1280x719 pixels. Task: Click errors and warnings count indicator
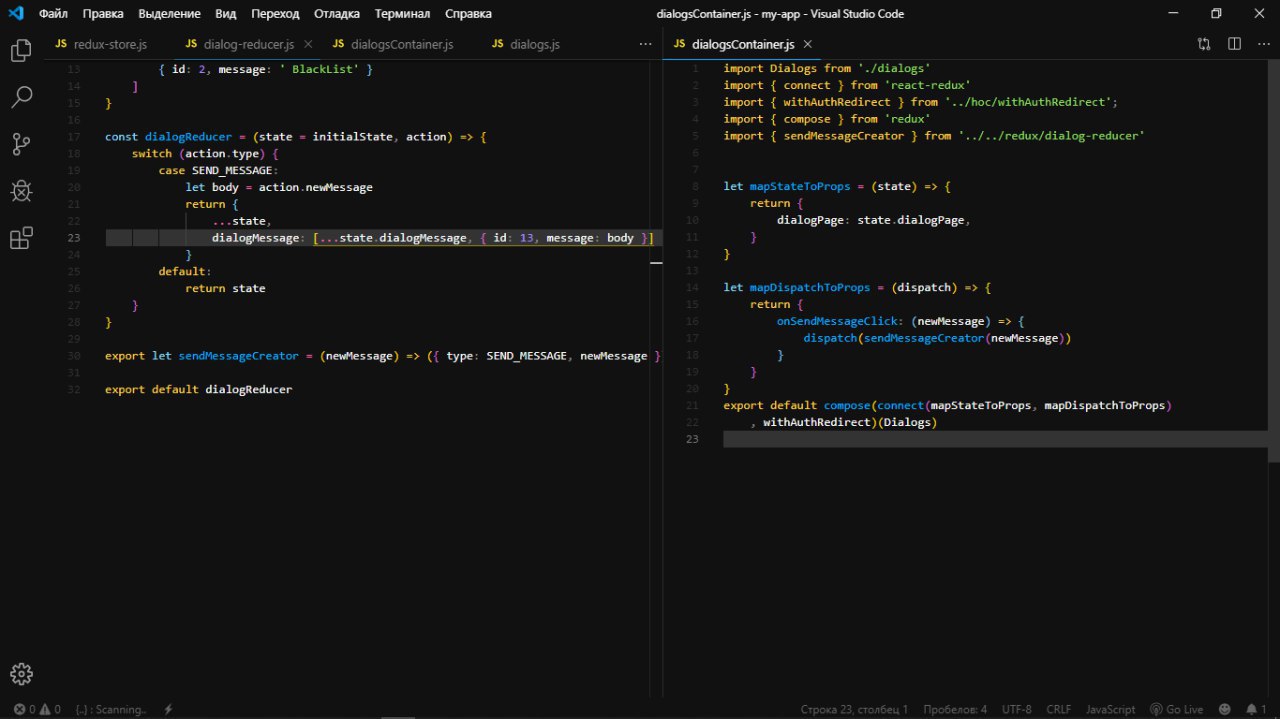(37, 709)
